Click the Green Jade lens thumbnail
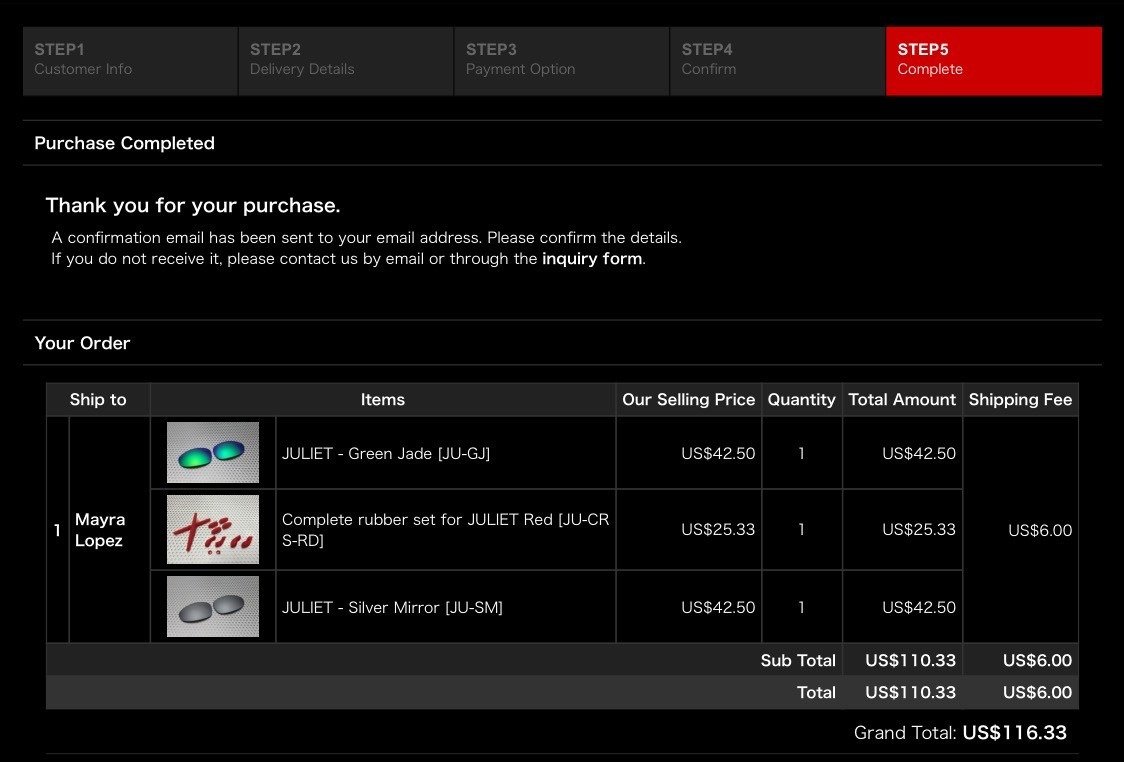This screenshot has width=1124, height=762. [213, 453]
